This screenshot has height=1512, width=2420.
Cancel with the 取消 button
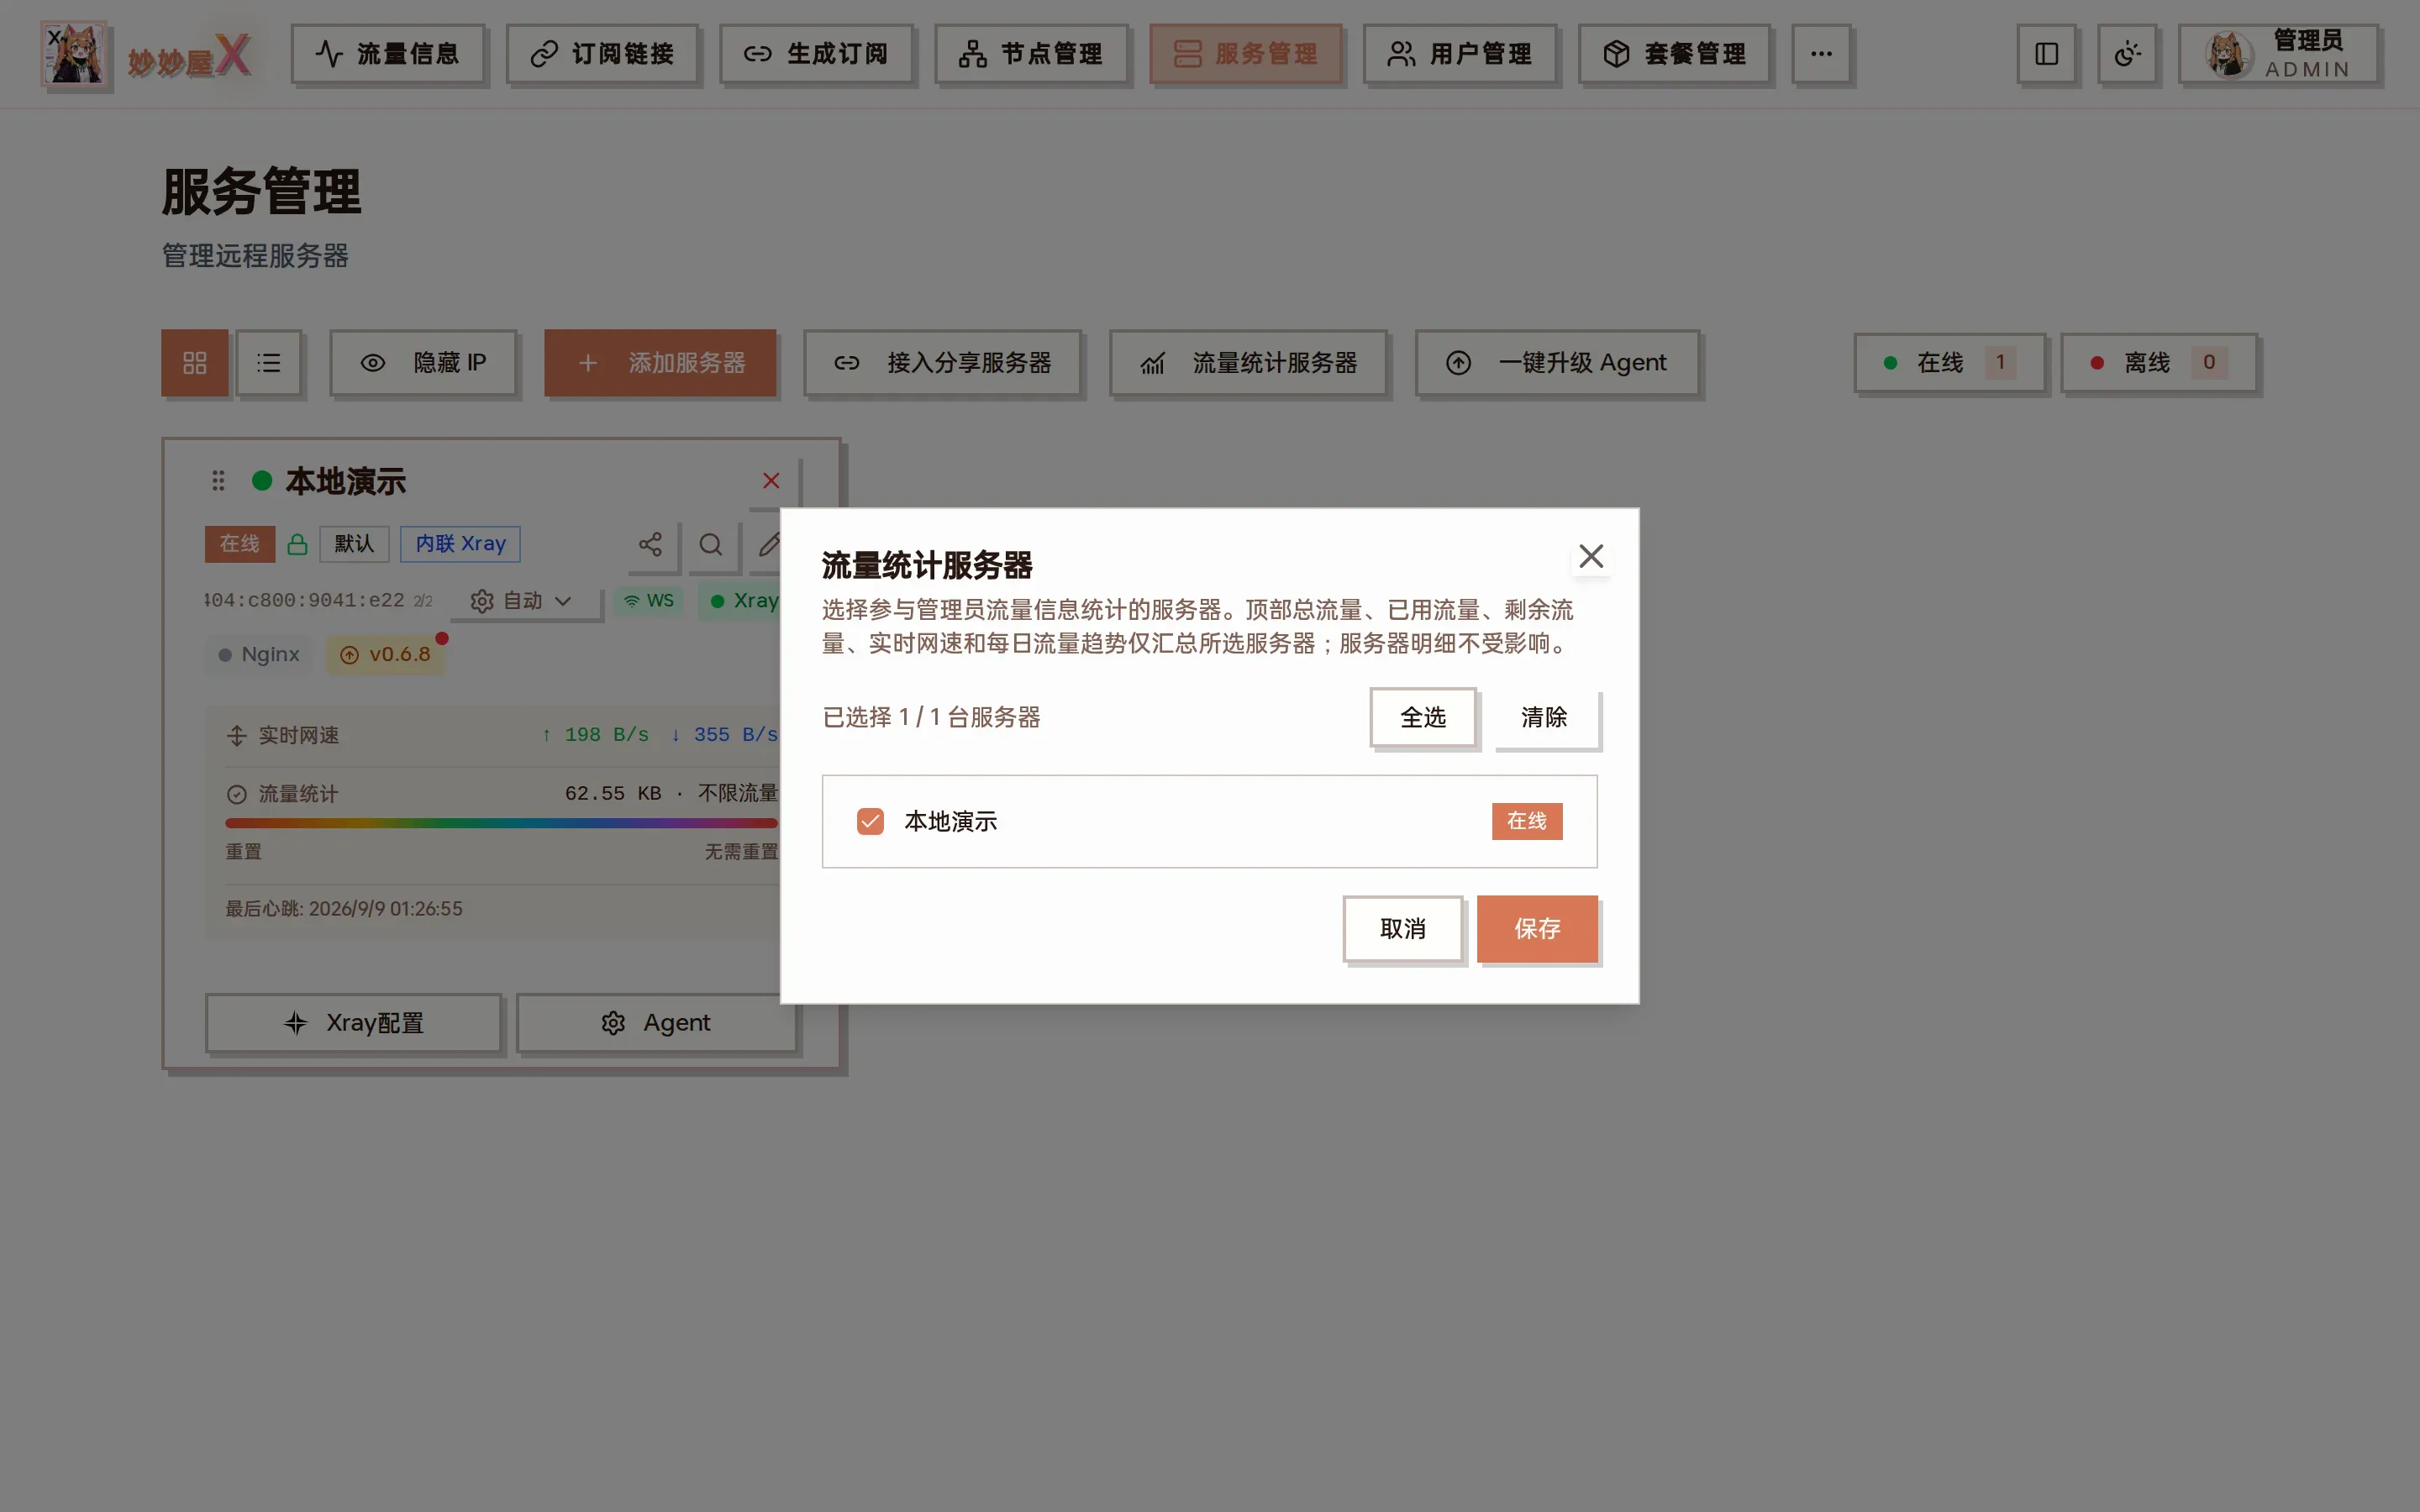(x=1402, y=929)
